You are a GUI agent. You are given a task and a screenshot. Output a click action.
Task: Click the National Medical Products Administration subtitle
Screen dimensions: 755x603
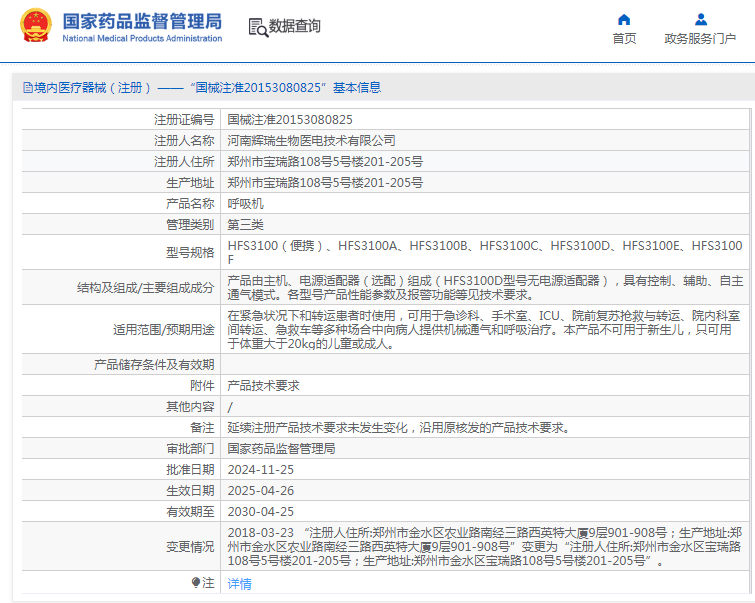[x=142, y=39]
